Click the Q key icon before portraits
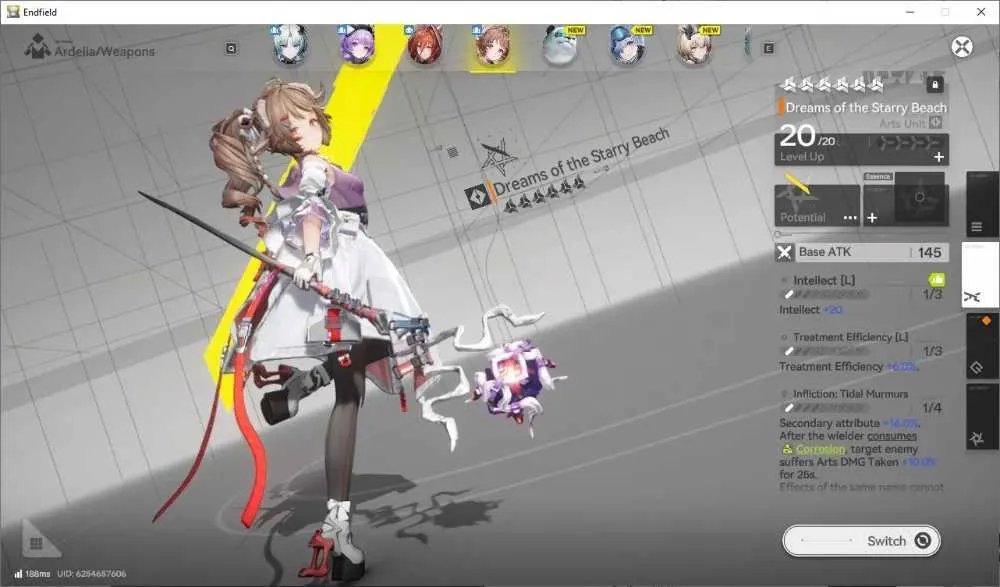This screenshot has height=587, width=1000. click(x=231, y=48)
